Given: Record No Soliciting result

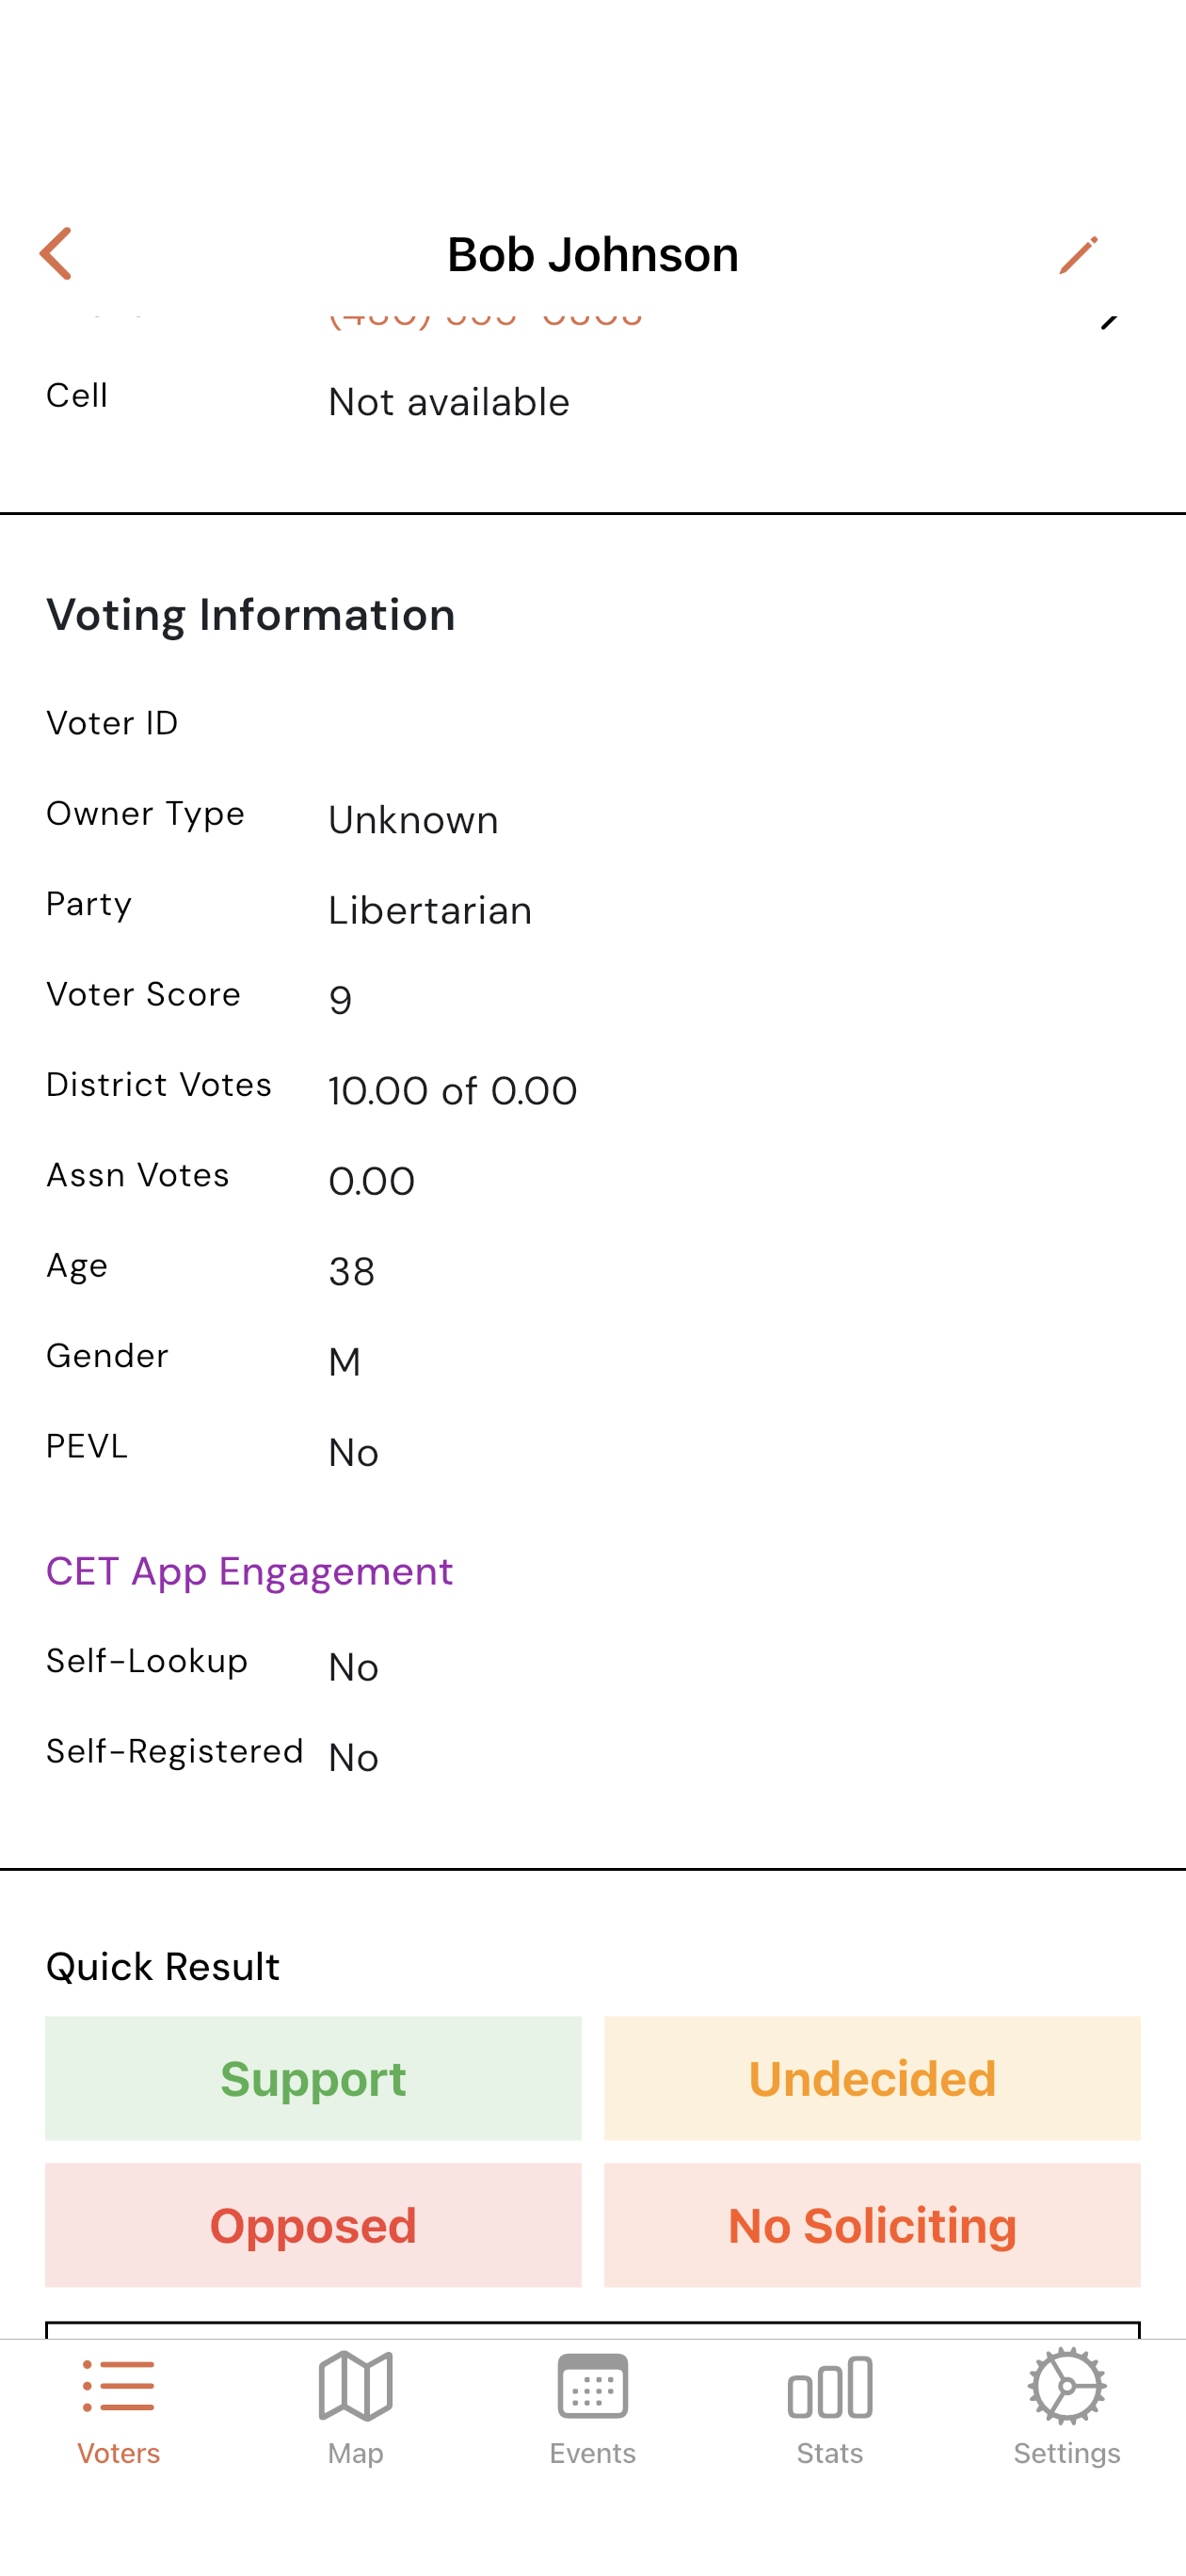Looking at the screenshot, I should [872, 2225].
